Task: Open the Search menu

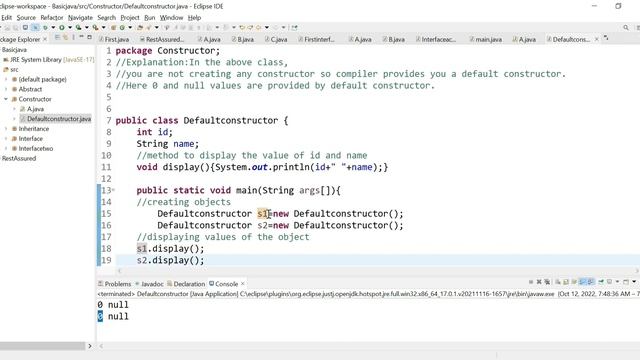Action: [107, 18]
